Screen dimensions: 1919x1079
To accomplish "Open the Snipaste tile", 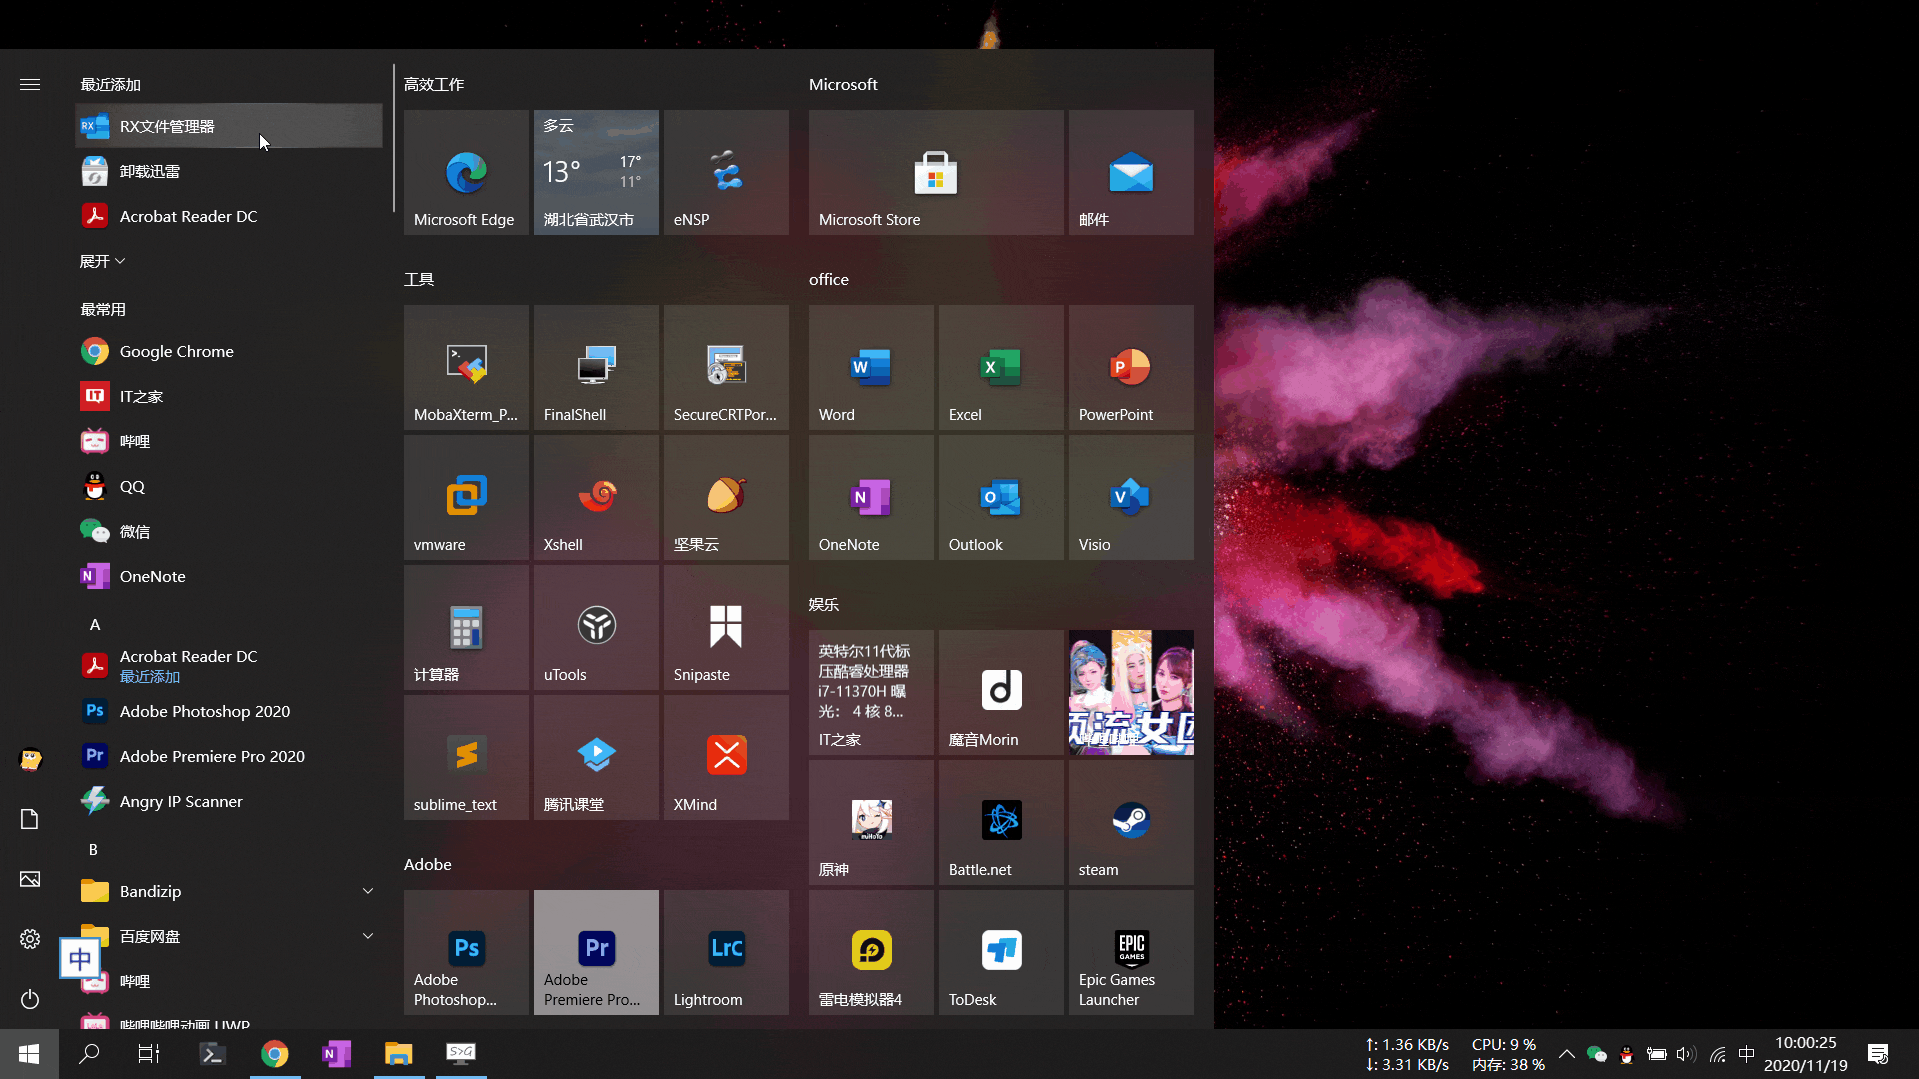I will [726, 627].
